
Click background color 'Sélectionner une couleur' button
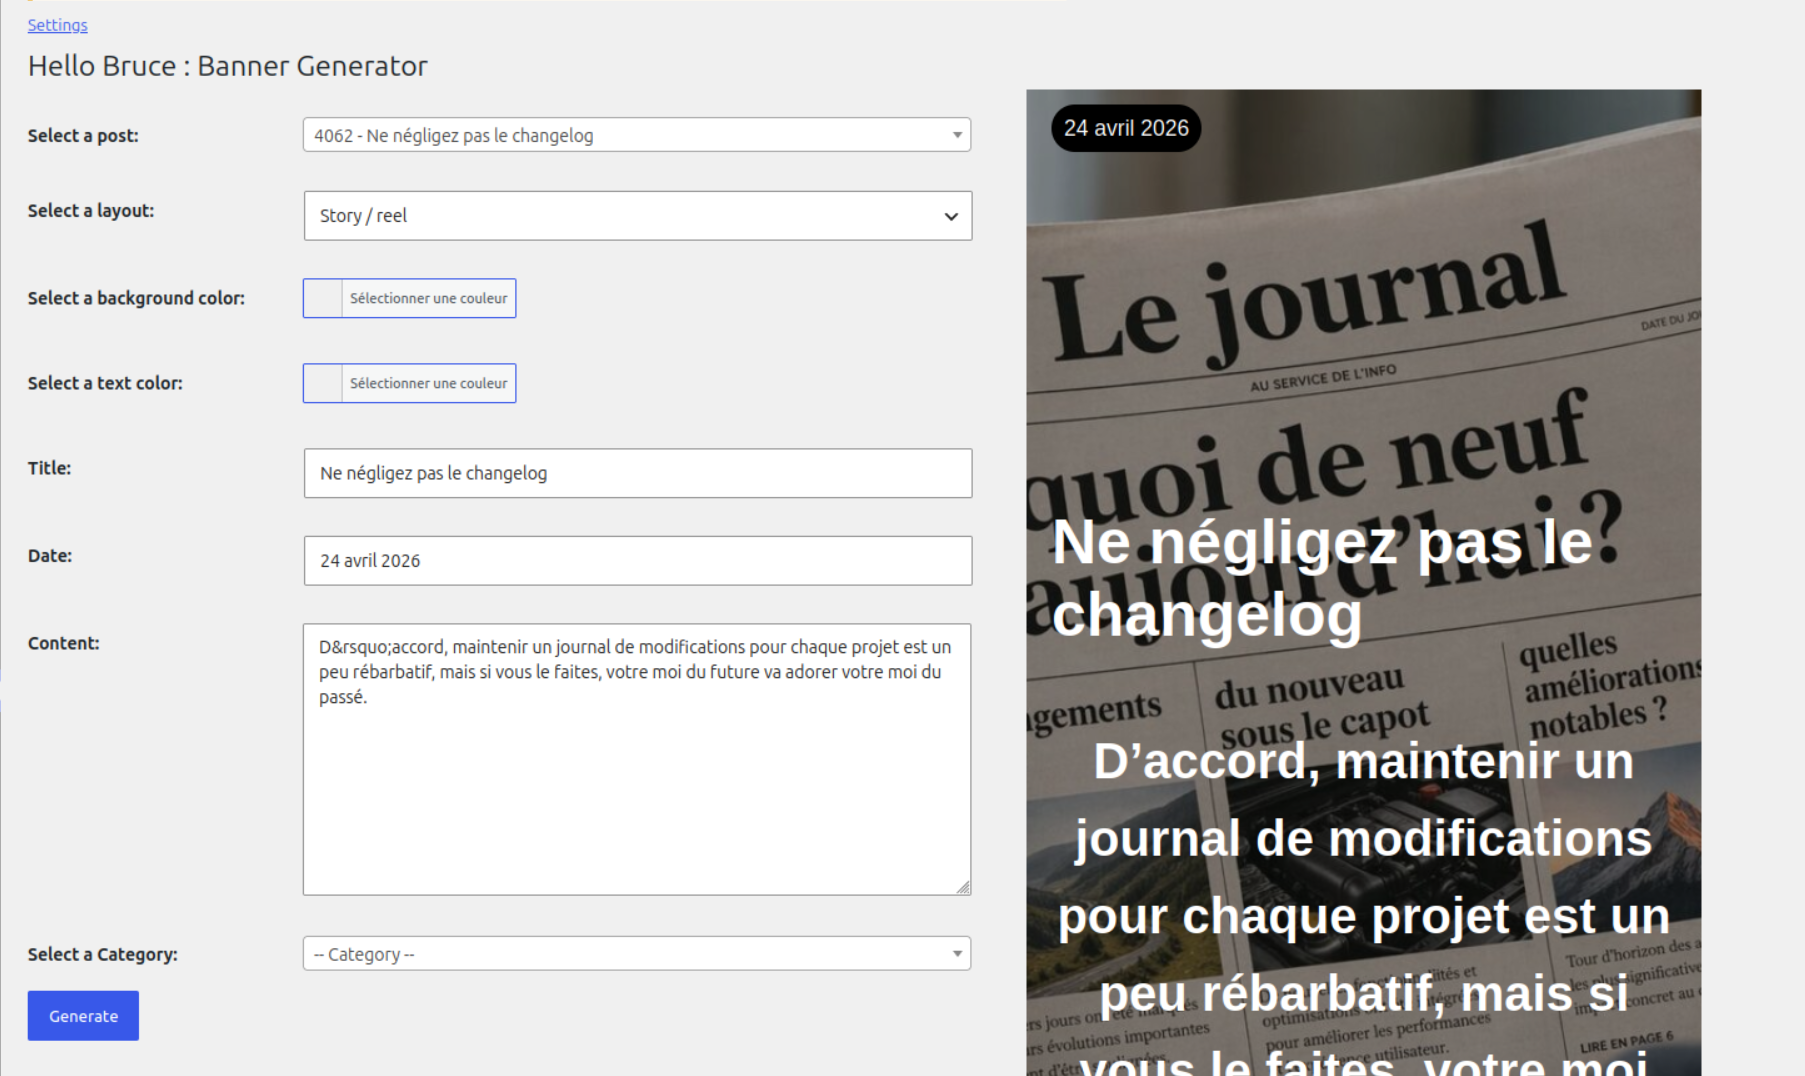(x=428, y=298)
